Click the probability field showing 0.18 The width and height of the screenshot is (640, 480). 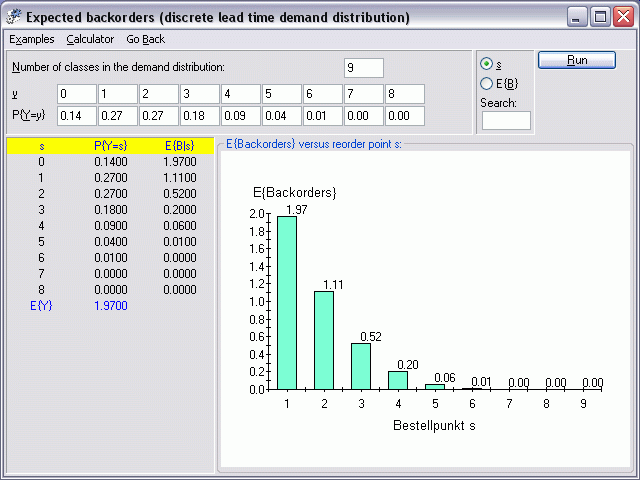(x=198, y=116)
